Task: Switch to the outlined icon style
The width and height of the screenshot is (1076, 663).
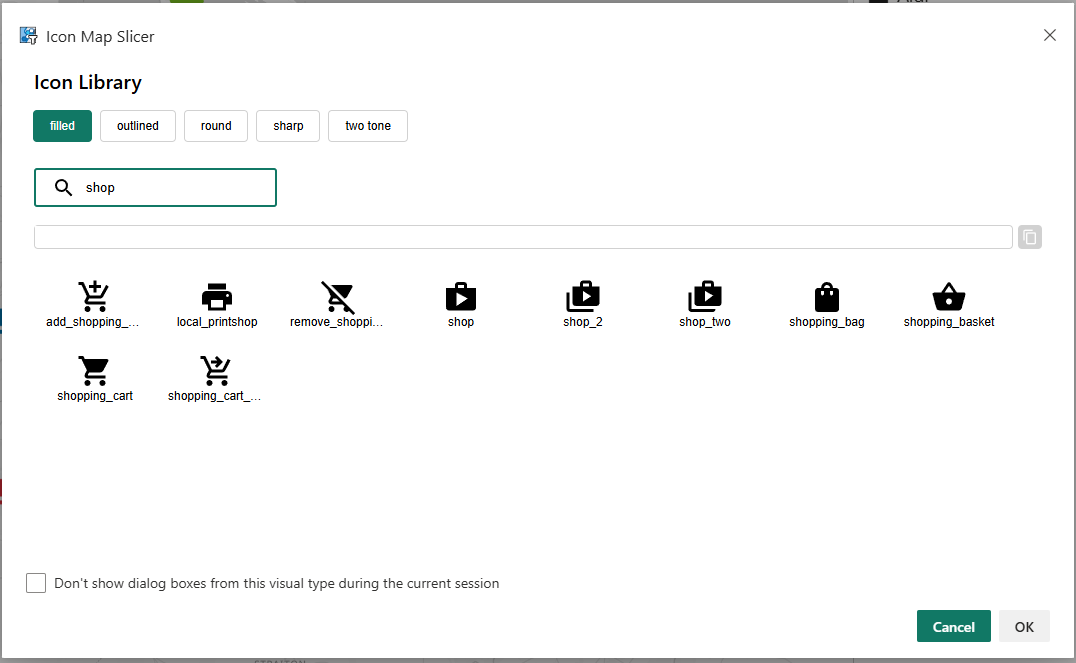Action: (138, 126)
